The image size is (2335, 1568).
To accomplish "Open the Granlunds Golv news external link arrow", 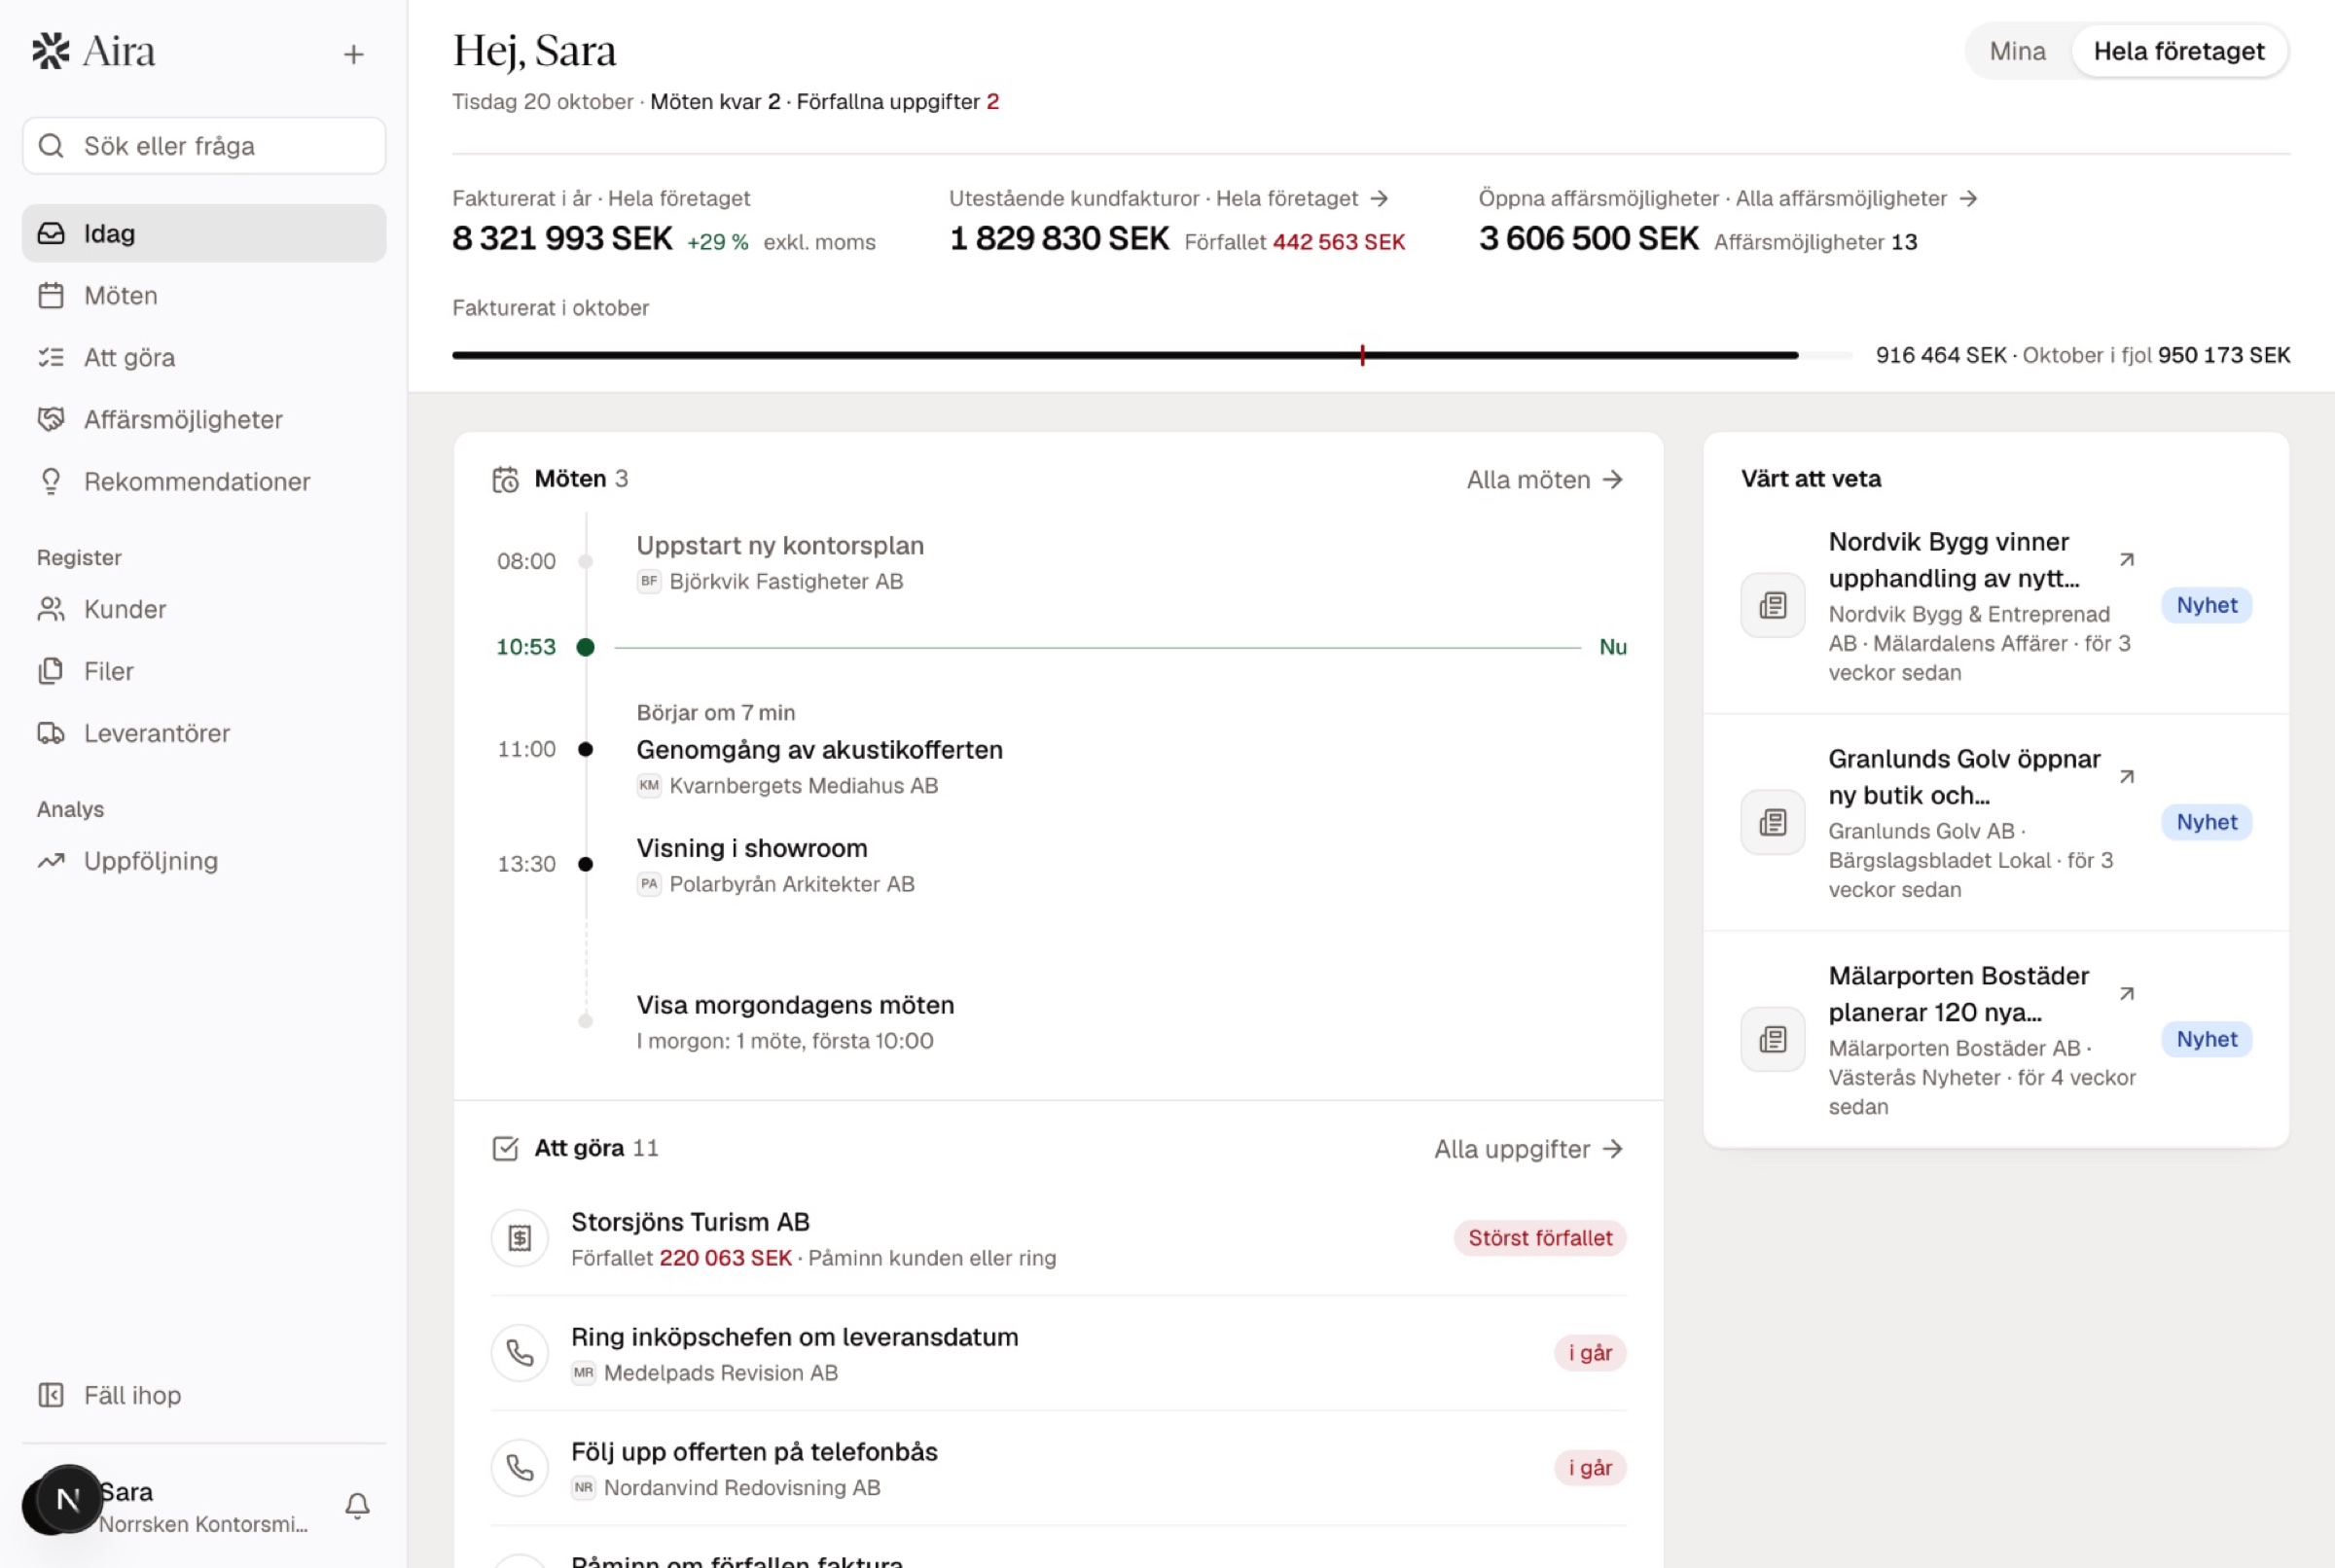I will [2127, 777].
